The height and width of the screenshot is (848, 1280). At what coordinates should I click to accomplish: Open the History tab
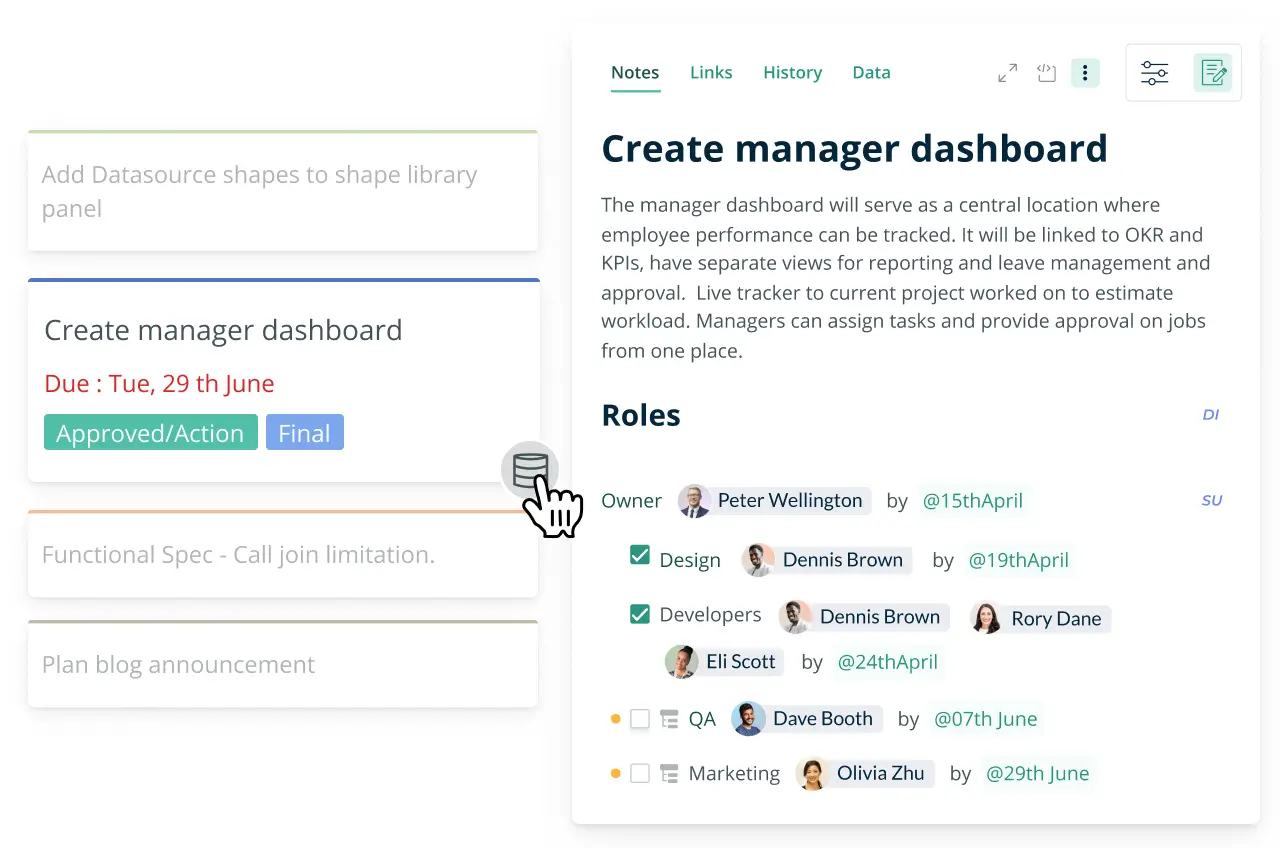792,73
